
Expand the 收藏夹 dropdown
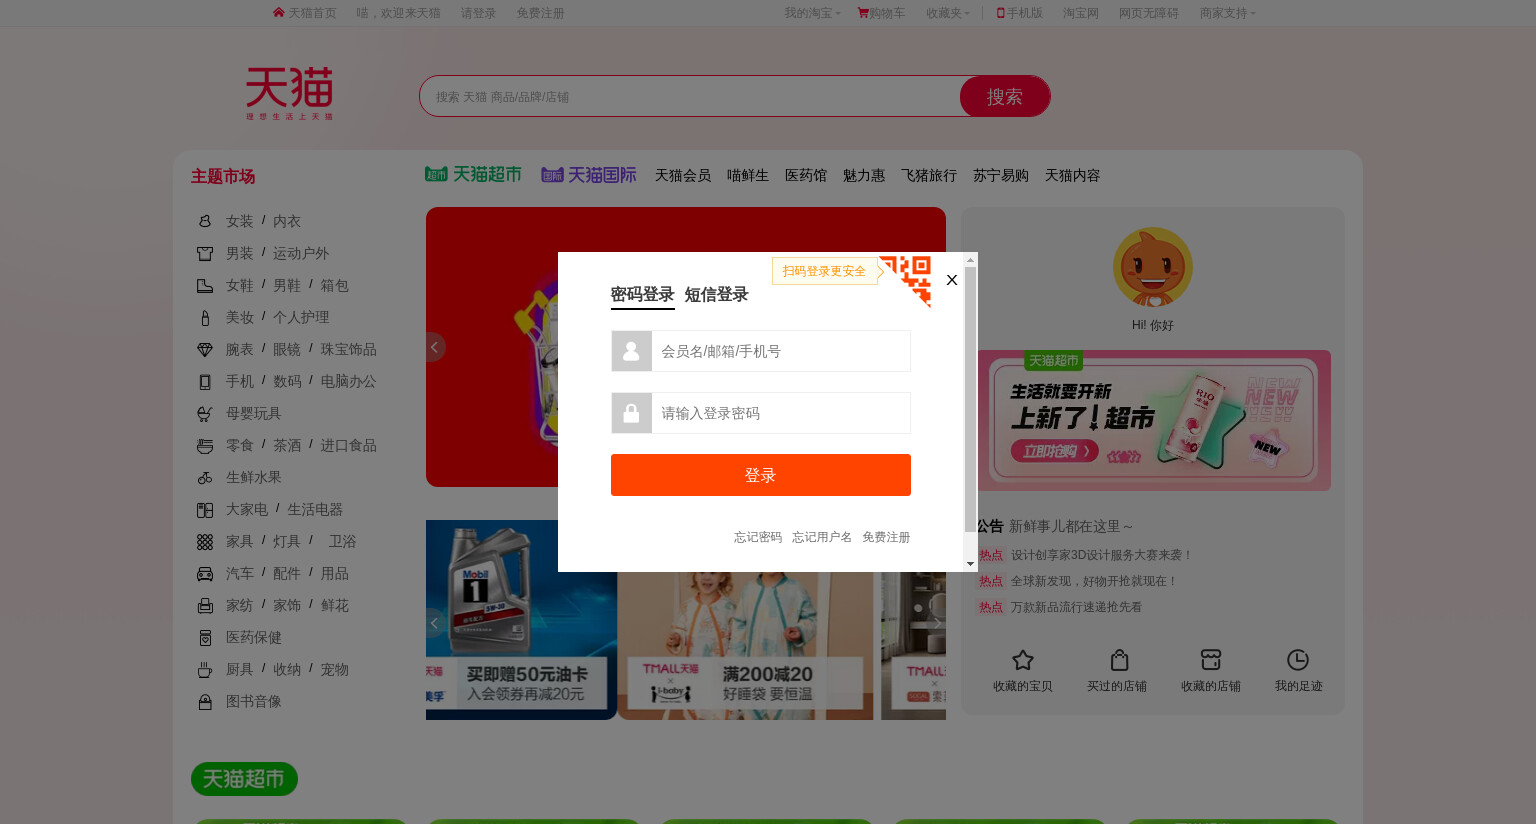(948, 13)
